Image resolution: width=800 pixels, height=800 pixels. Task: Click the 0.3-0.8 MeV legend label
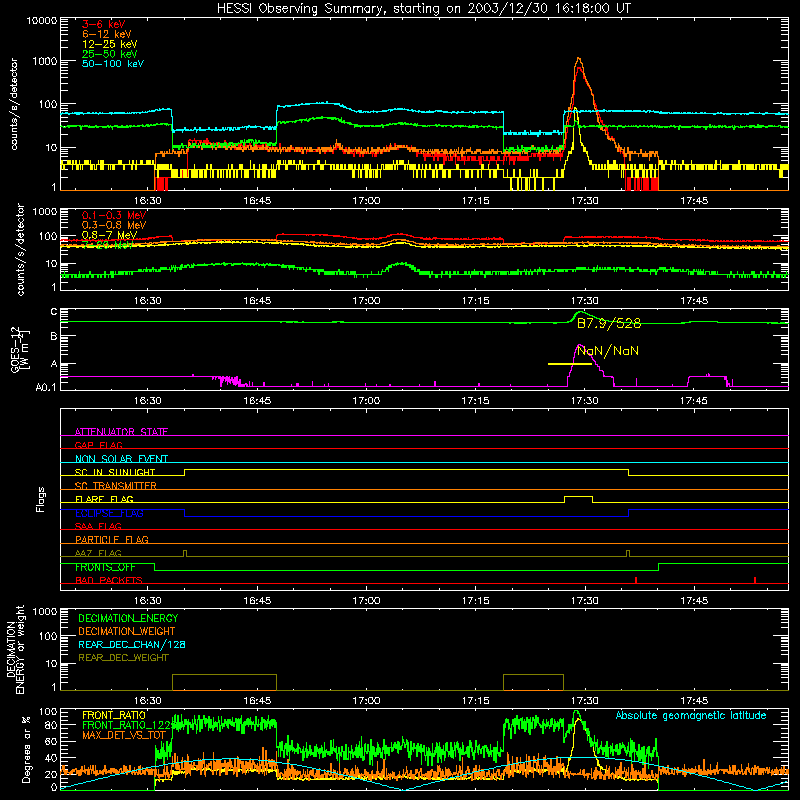click(114, 225)
